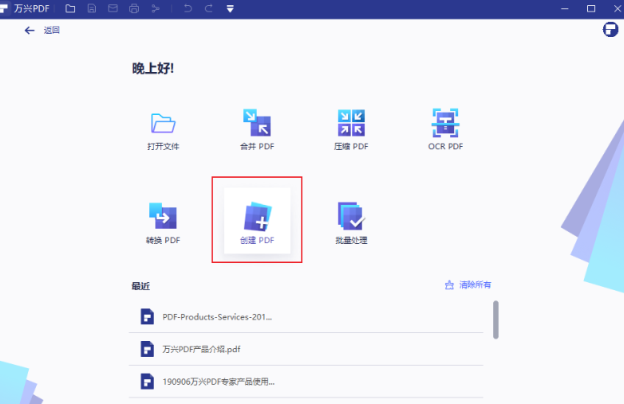This screenshot has width=624, height=404.
Task: Open the 打开文件 folder icon
Action: coord(163,123)
